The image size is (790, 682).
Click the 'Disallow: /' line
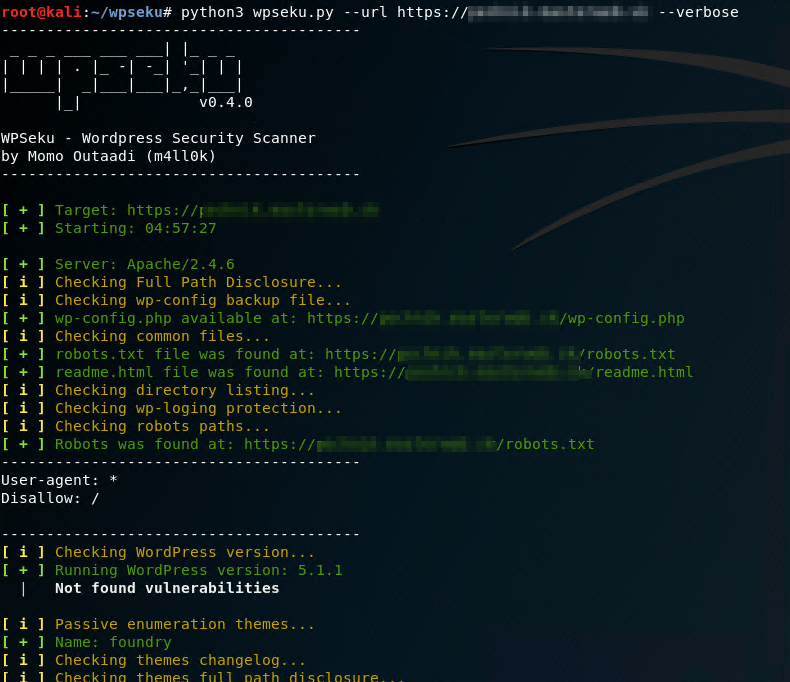coord(50,498)
